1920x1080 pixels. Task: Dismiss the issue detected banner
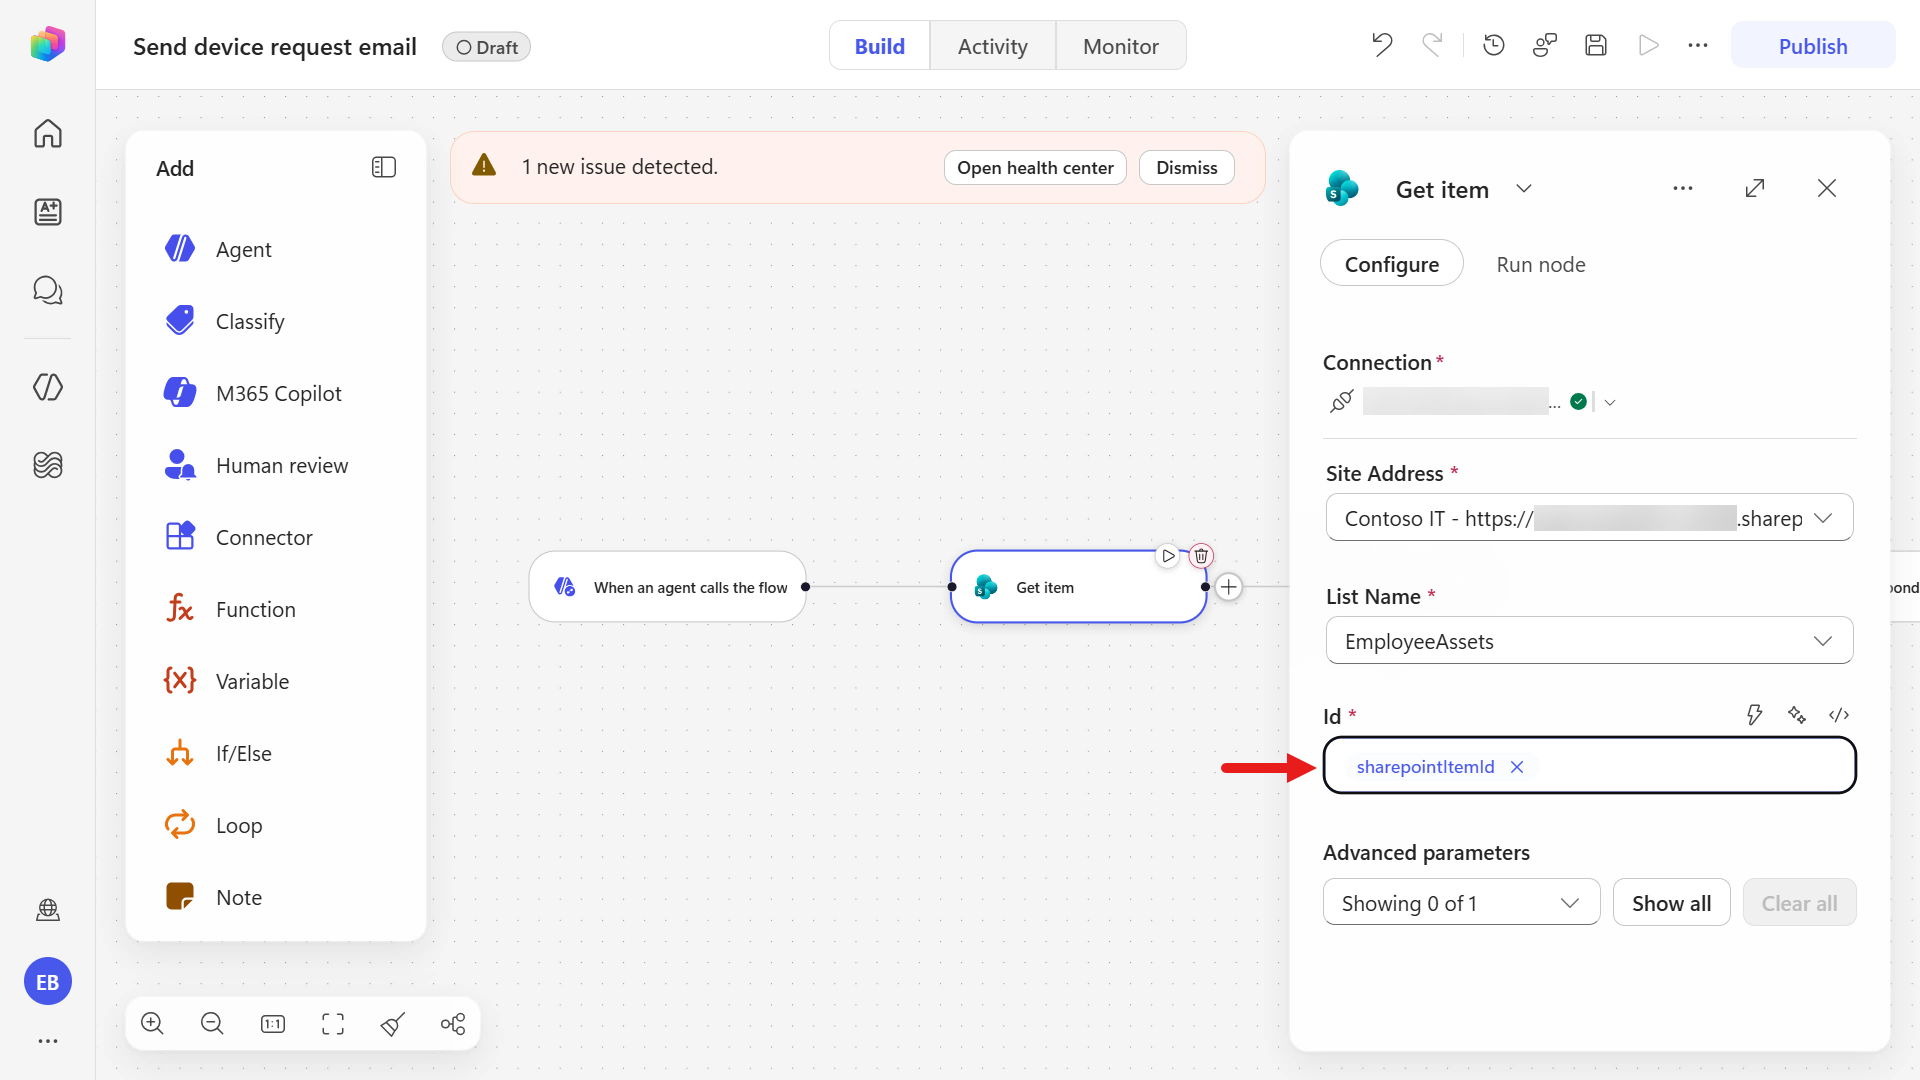coord(1187,167)
